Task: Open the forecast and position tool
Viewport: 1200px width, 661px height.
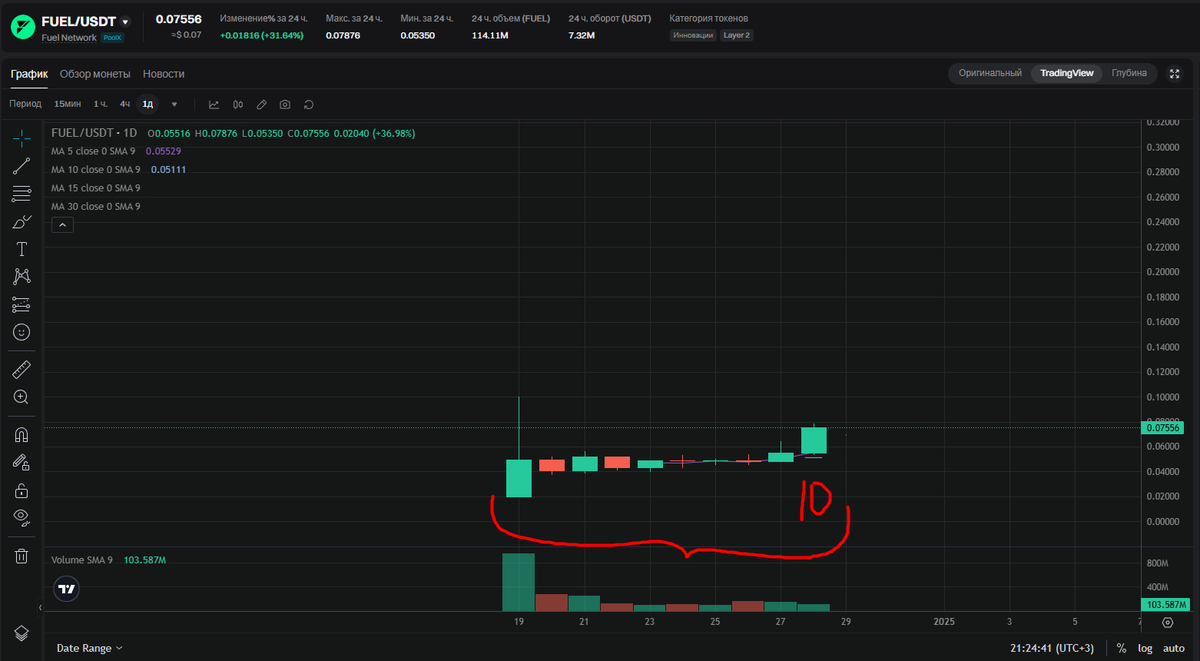Action: pos(21,304)
